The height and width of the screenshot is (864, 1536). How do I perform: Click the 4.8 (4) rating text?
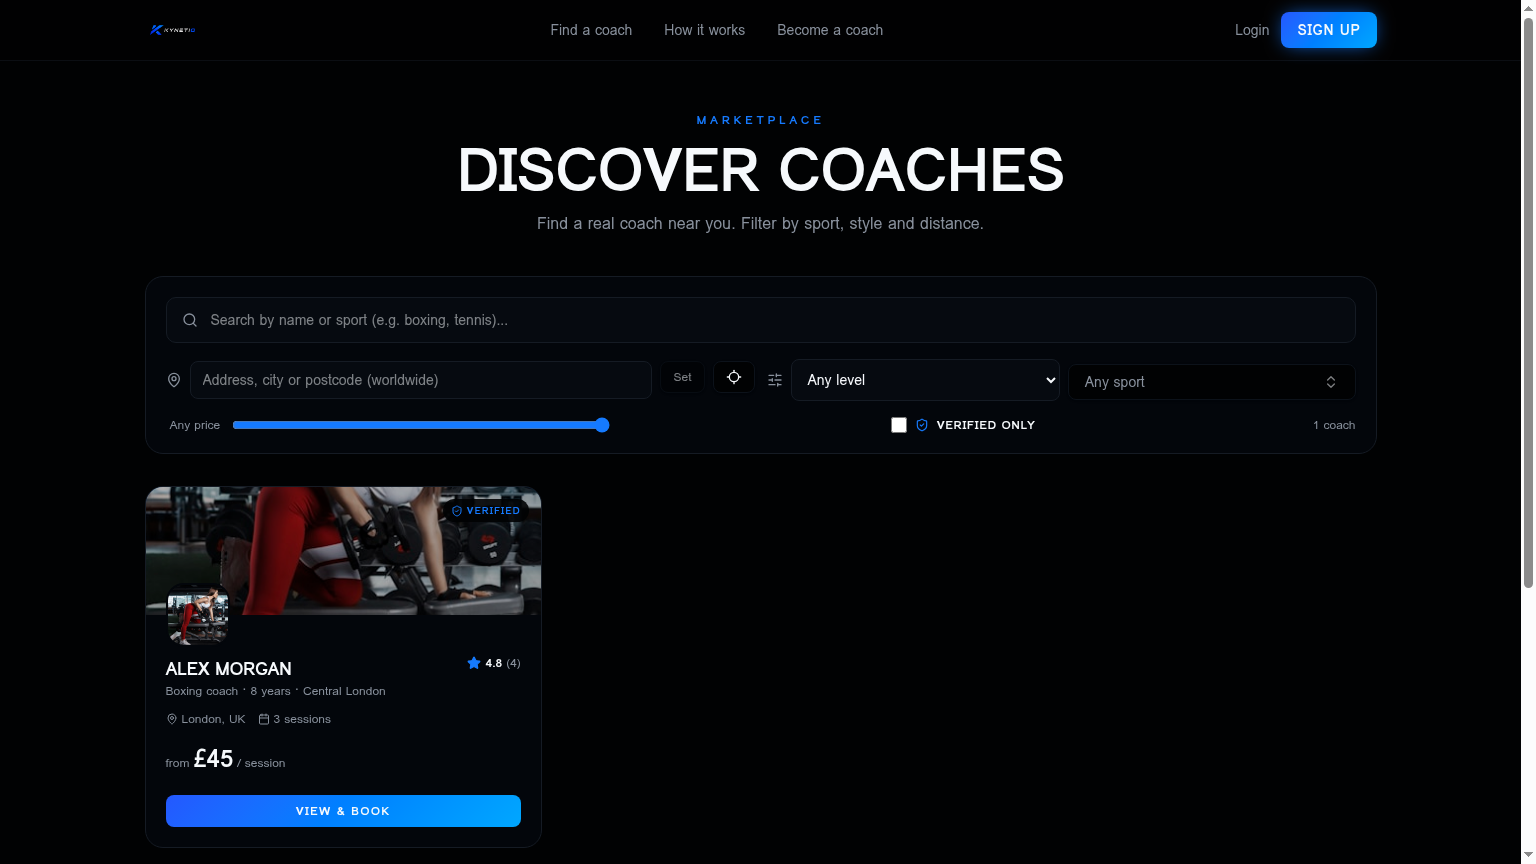tap(503, 663)
